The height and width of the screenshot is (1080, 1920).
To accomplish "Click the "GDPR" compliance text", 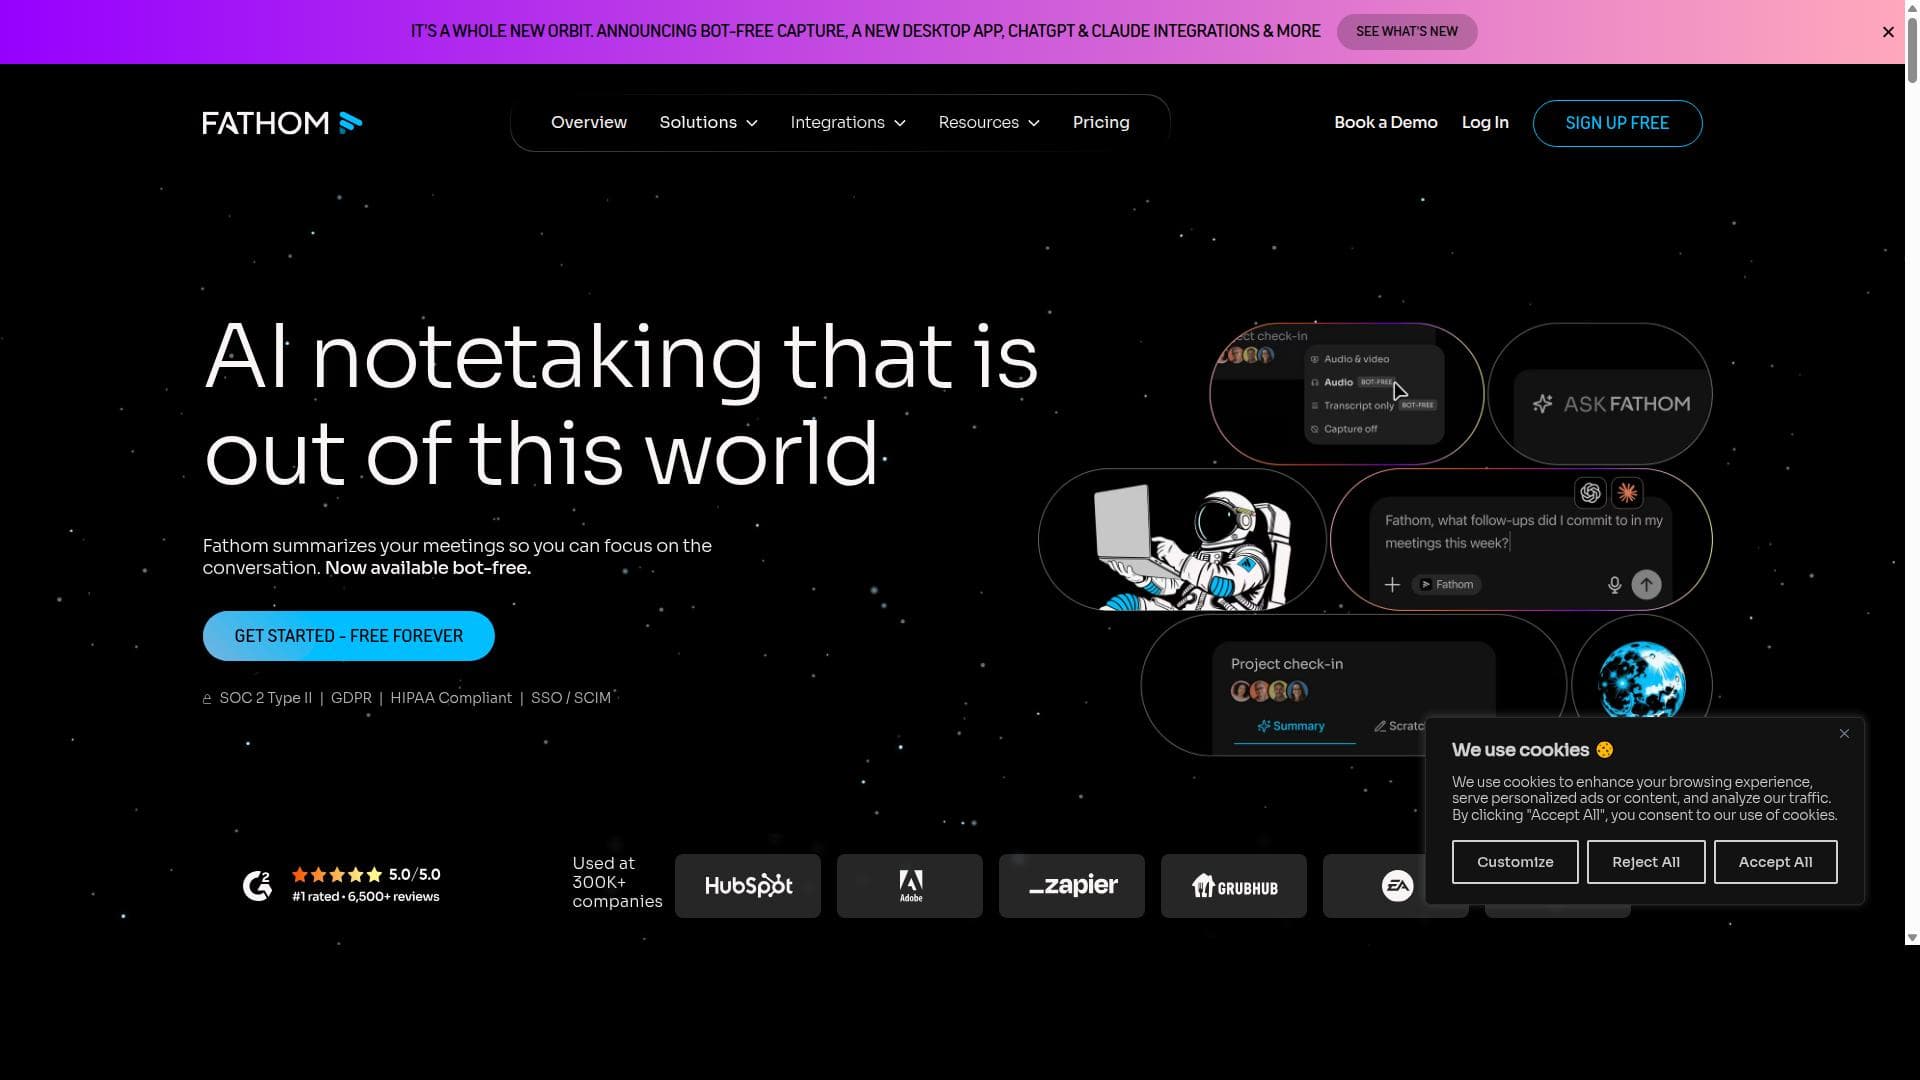I will 351,698.
